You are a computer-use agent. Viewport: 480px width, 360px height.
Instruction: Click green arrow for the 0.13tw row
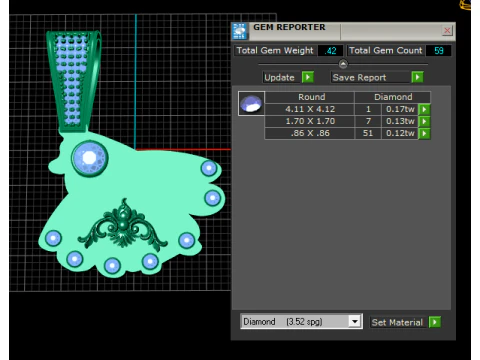(424, 121)
